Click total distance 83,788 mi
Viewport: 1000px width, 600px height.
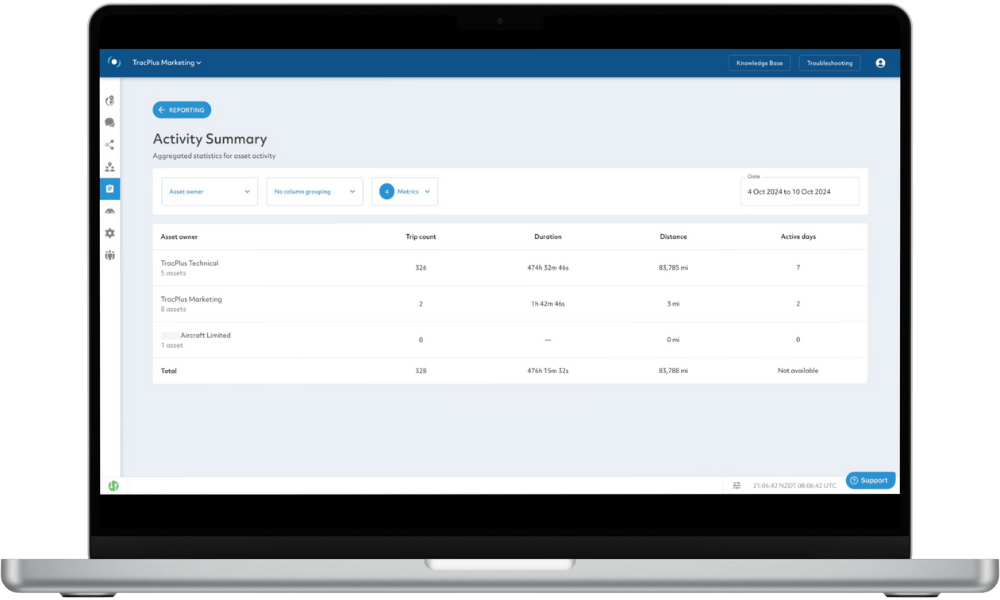[x=673, y=370]
